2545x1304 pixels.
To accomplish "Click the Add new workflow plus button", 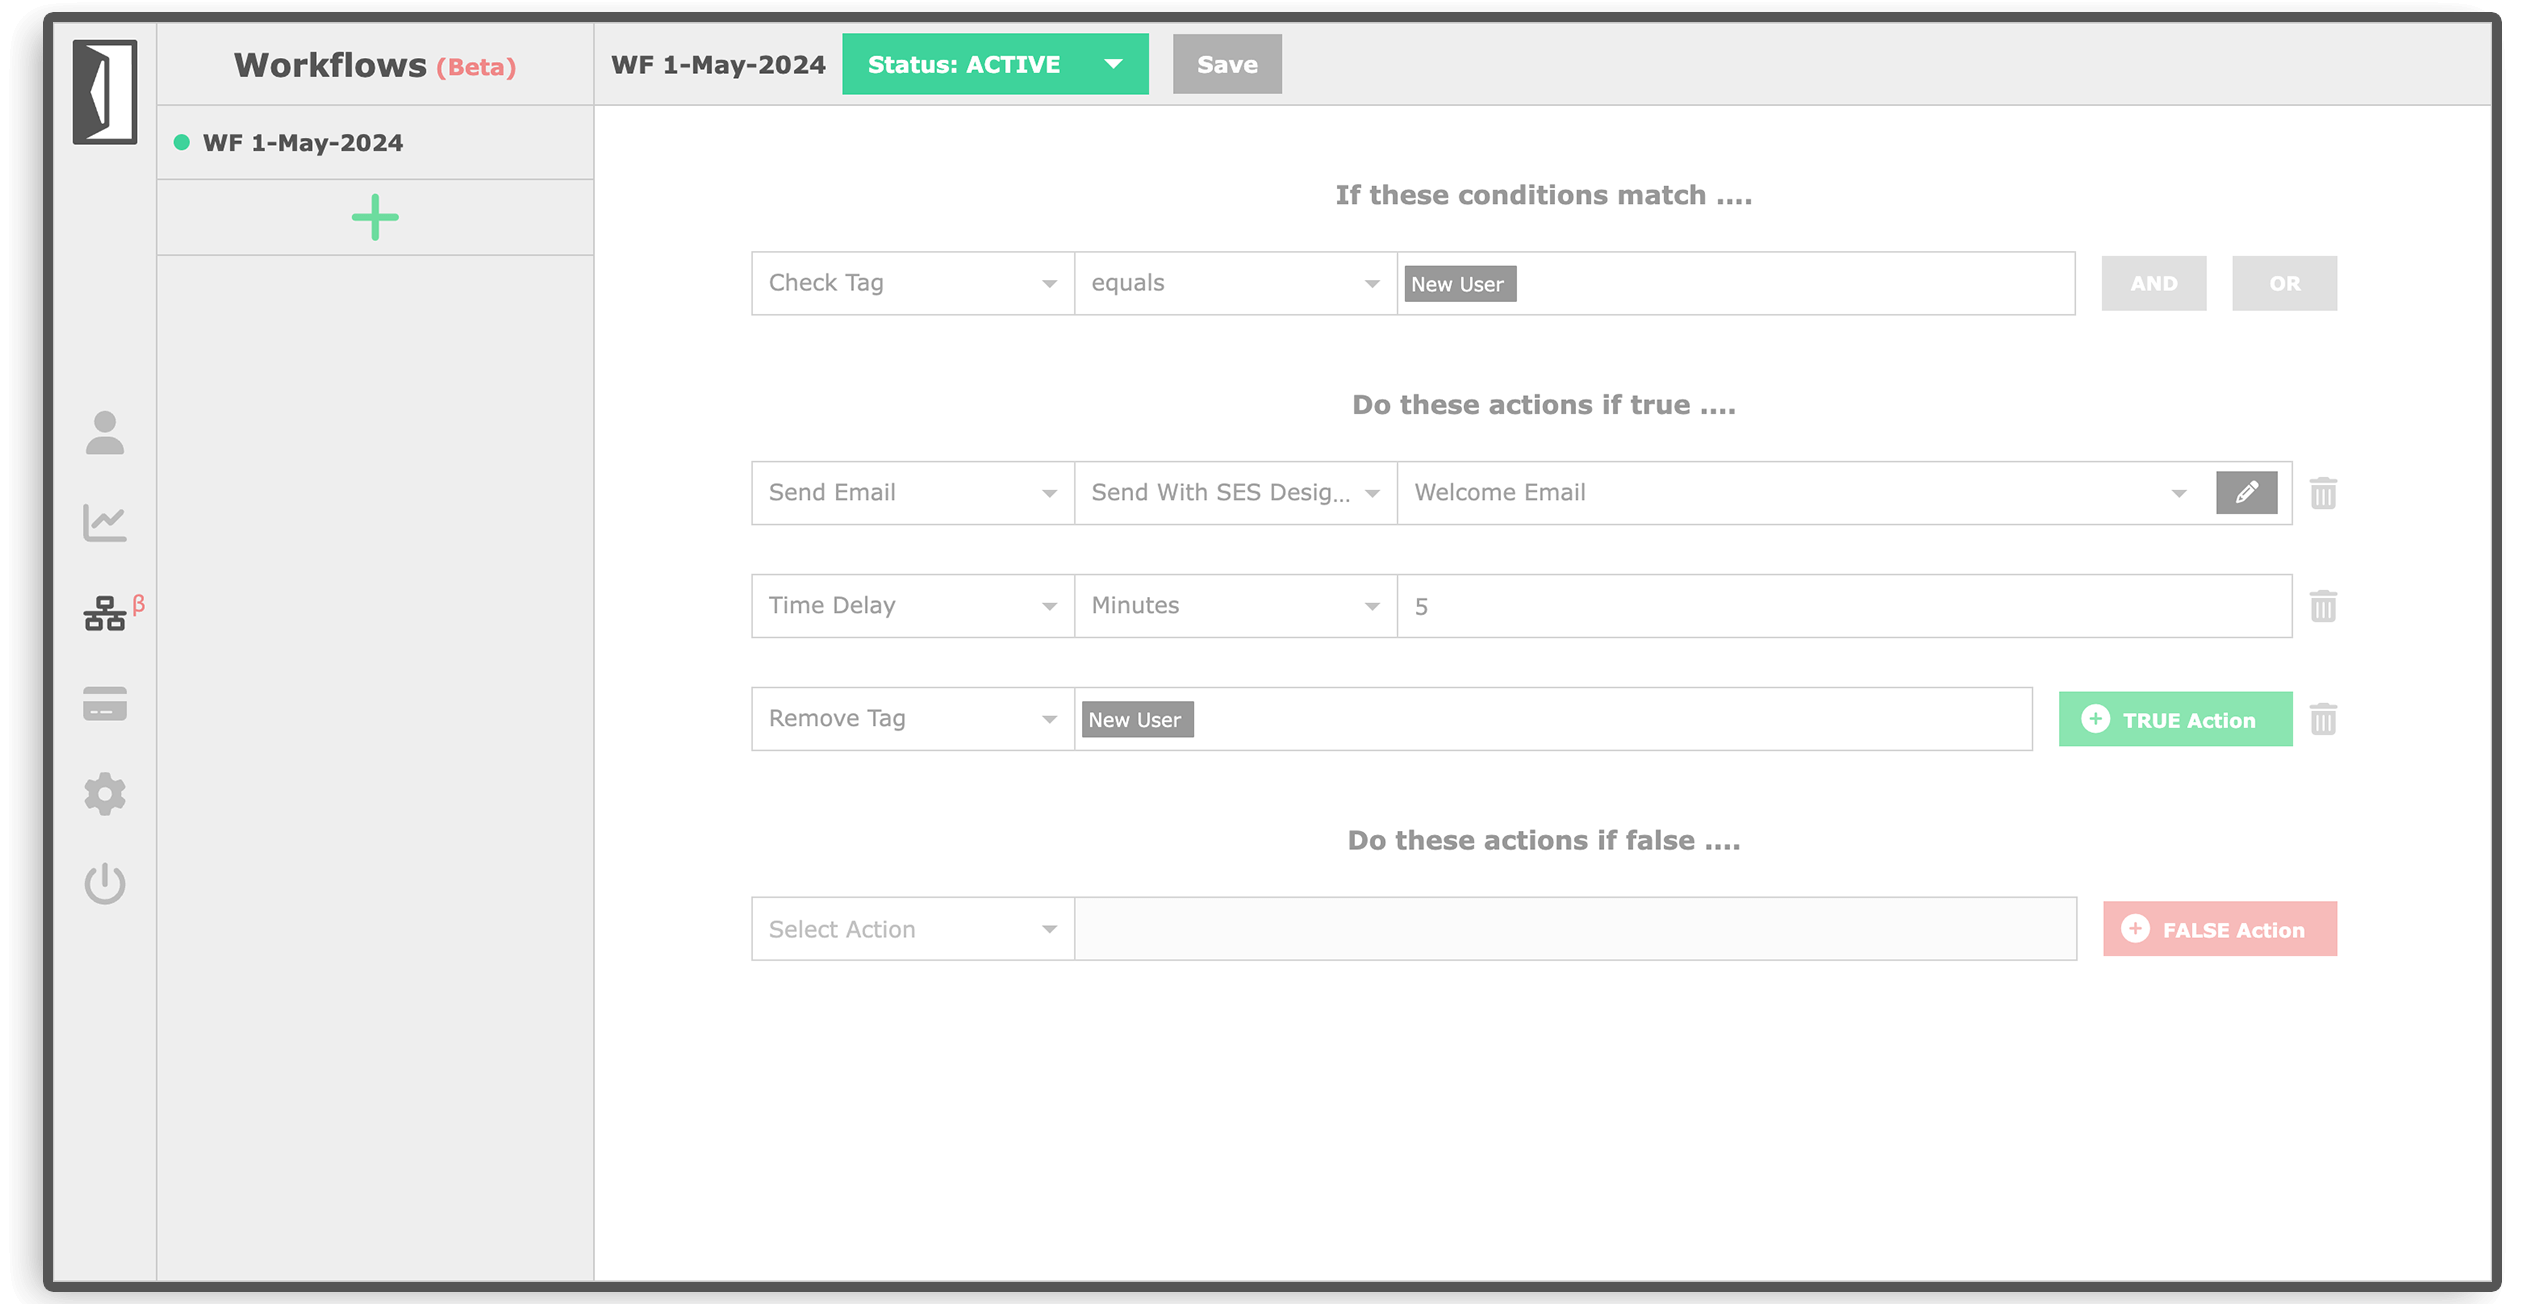I will tap(374, 216).
